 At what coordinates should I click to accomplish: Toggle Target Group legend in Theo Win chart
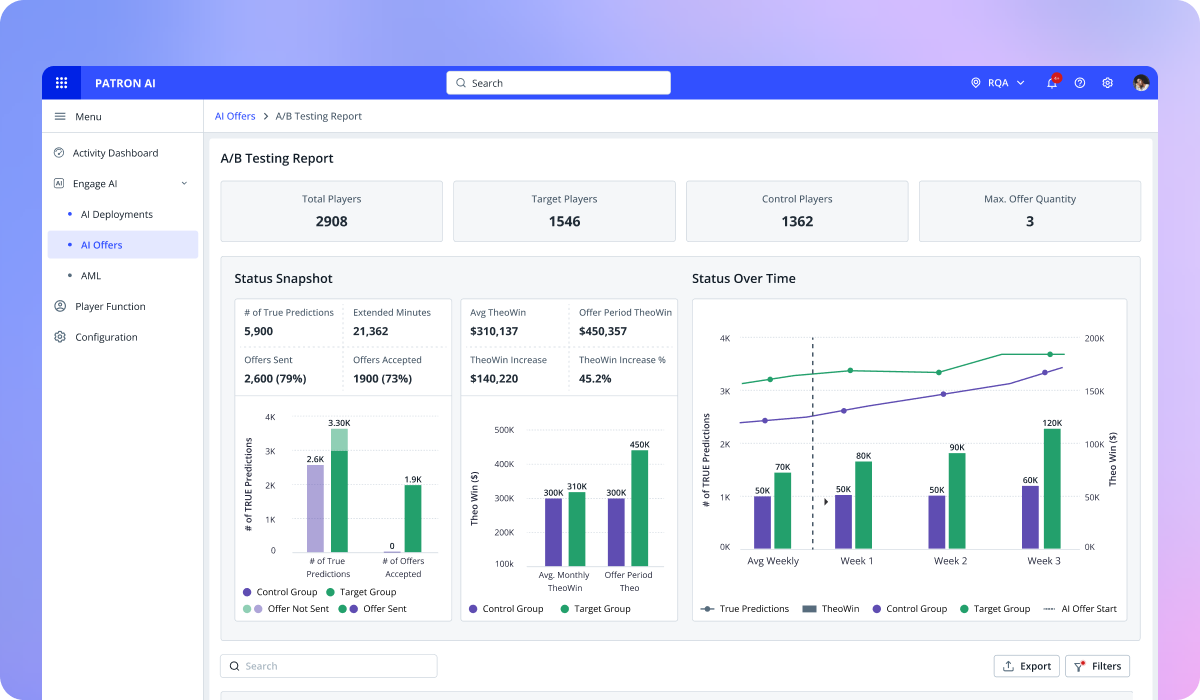click(595, 609)
